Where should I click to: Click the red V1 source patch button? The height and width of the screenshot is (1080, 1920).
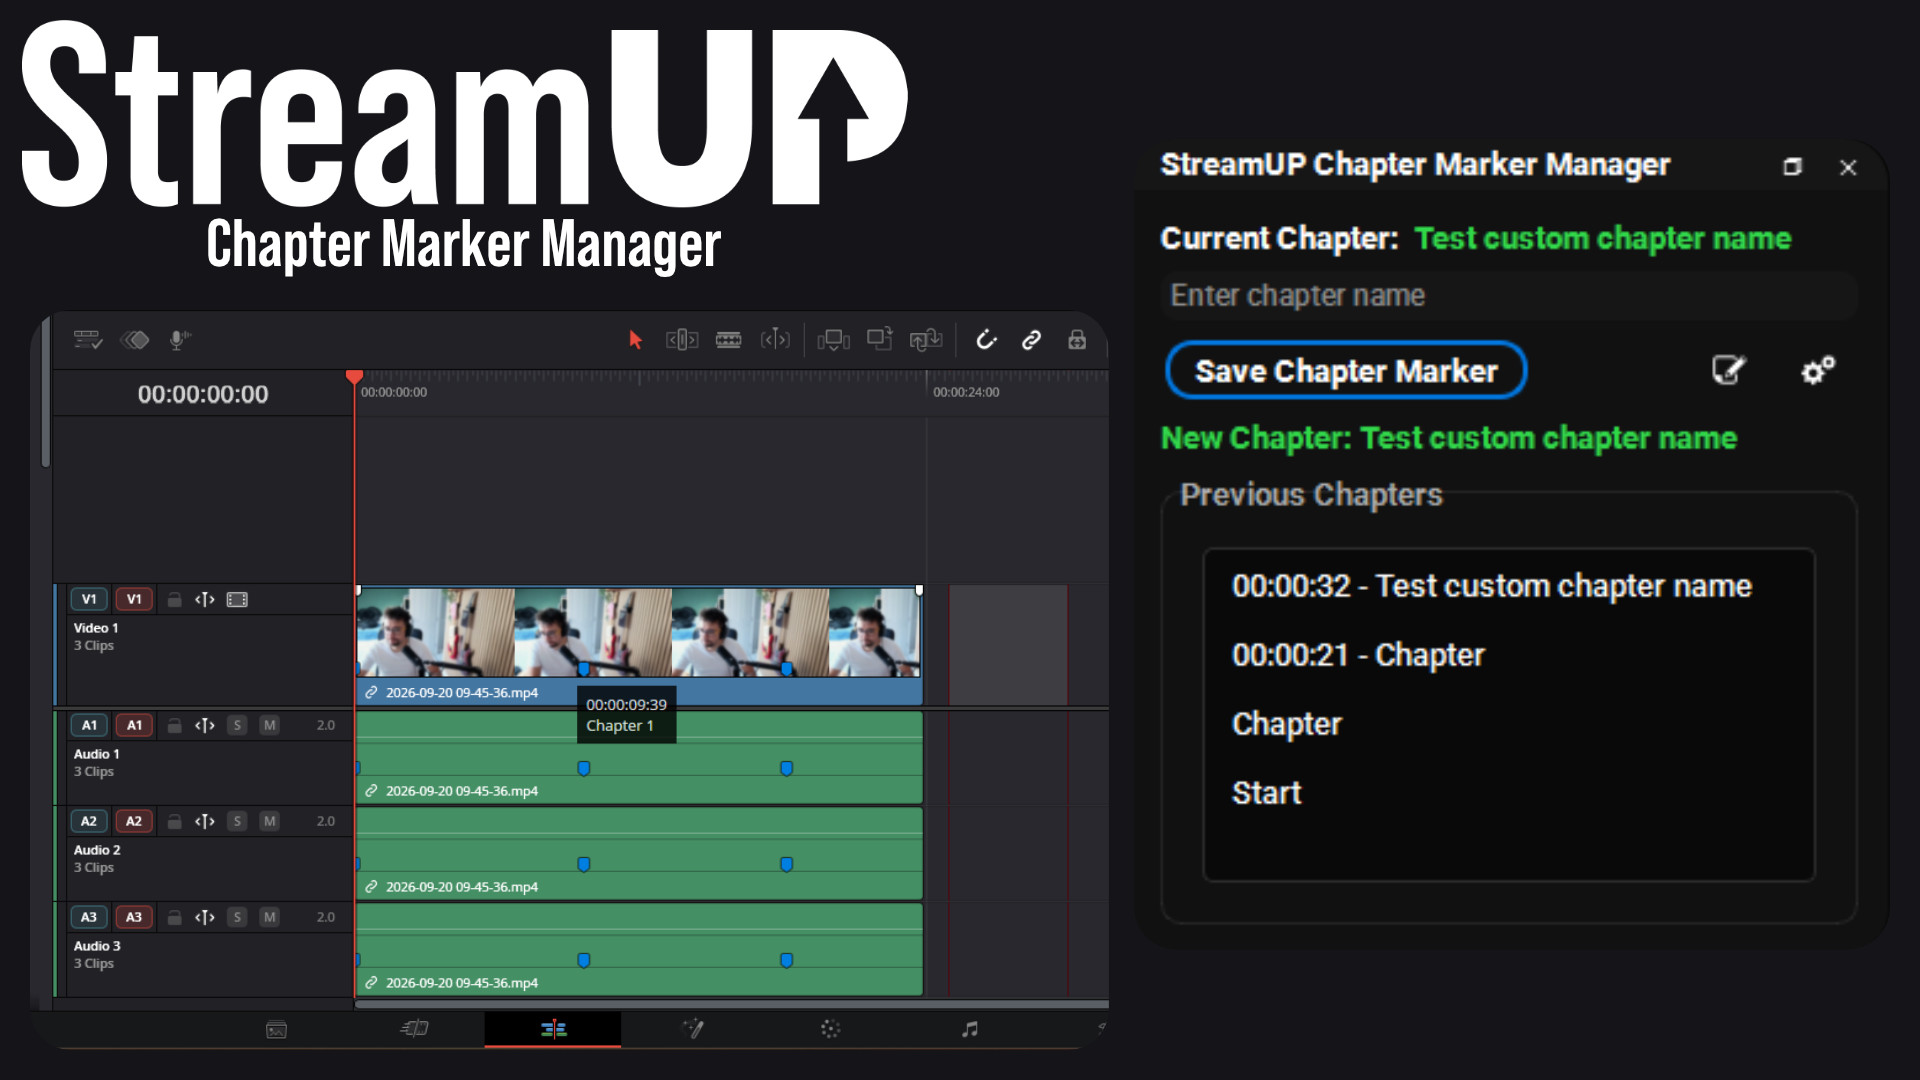coord(134,599)
